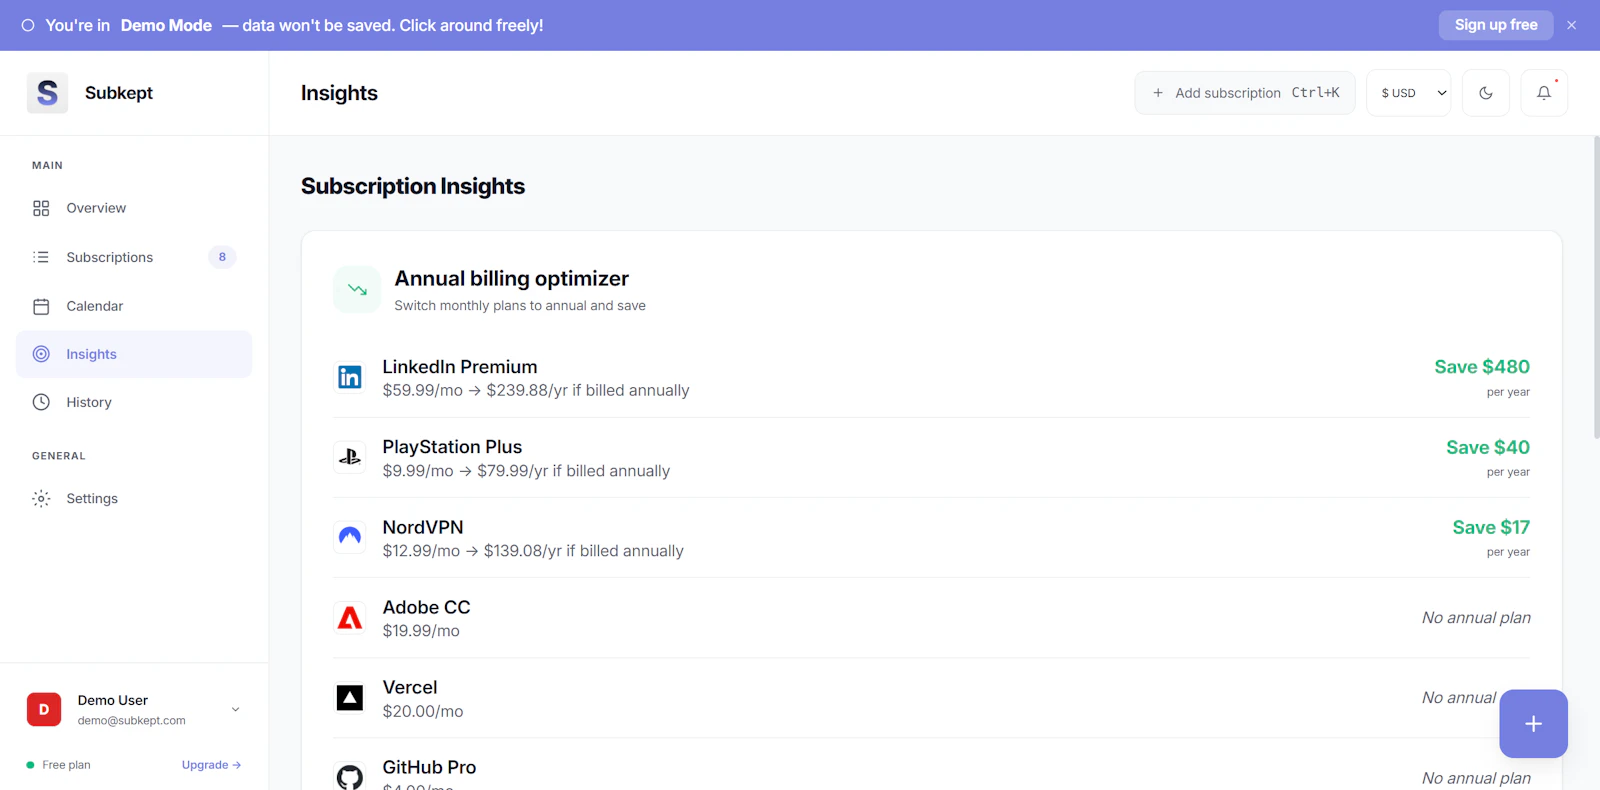Click Annual billing optimizer heading
Screen dimensions: 1600x790
(511, 278)
